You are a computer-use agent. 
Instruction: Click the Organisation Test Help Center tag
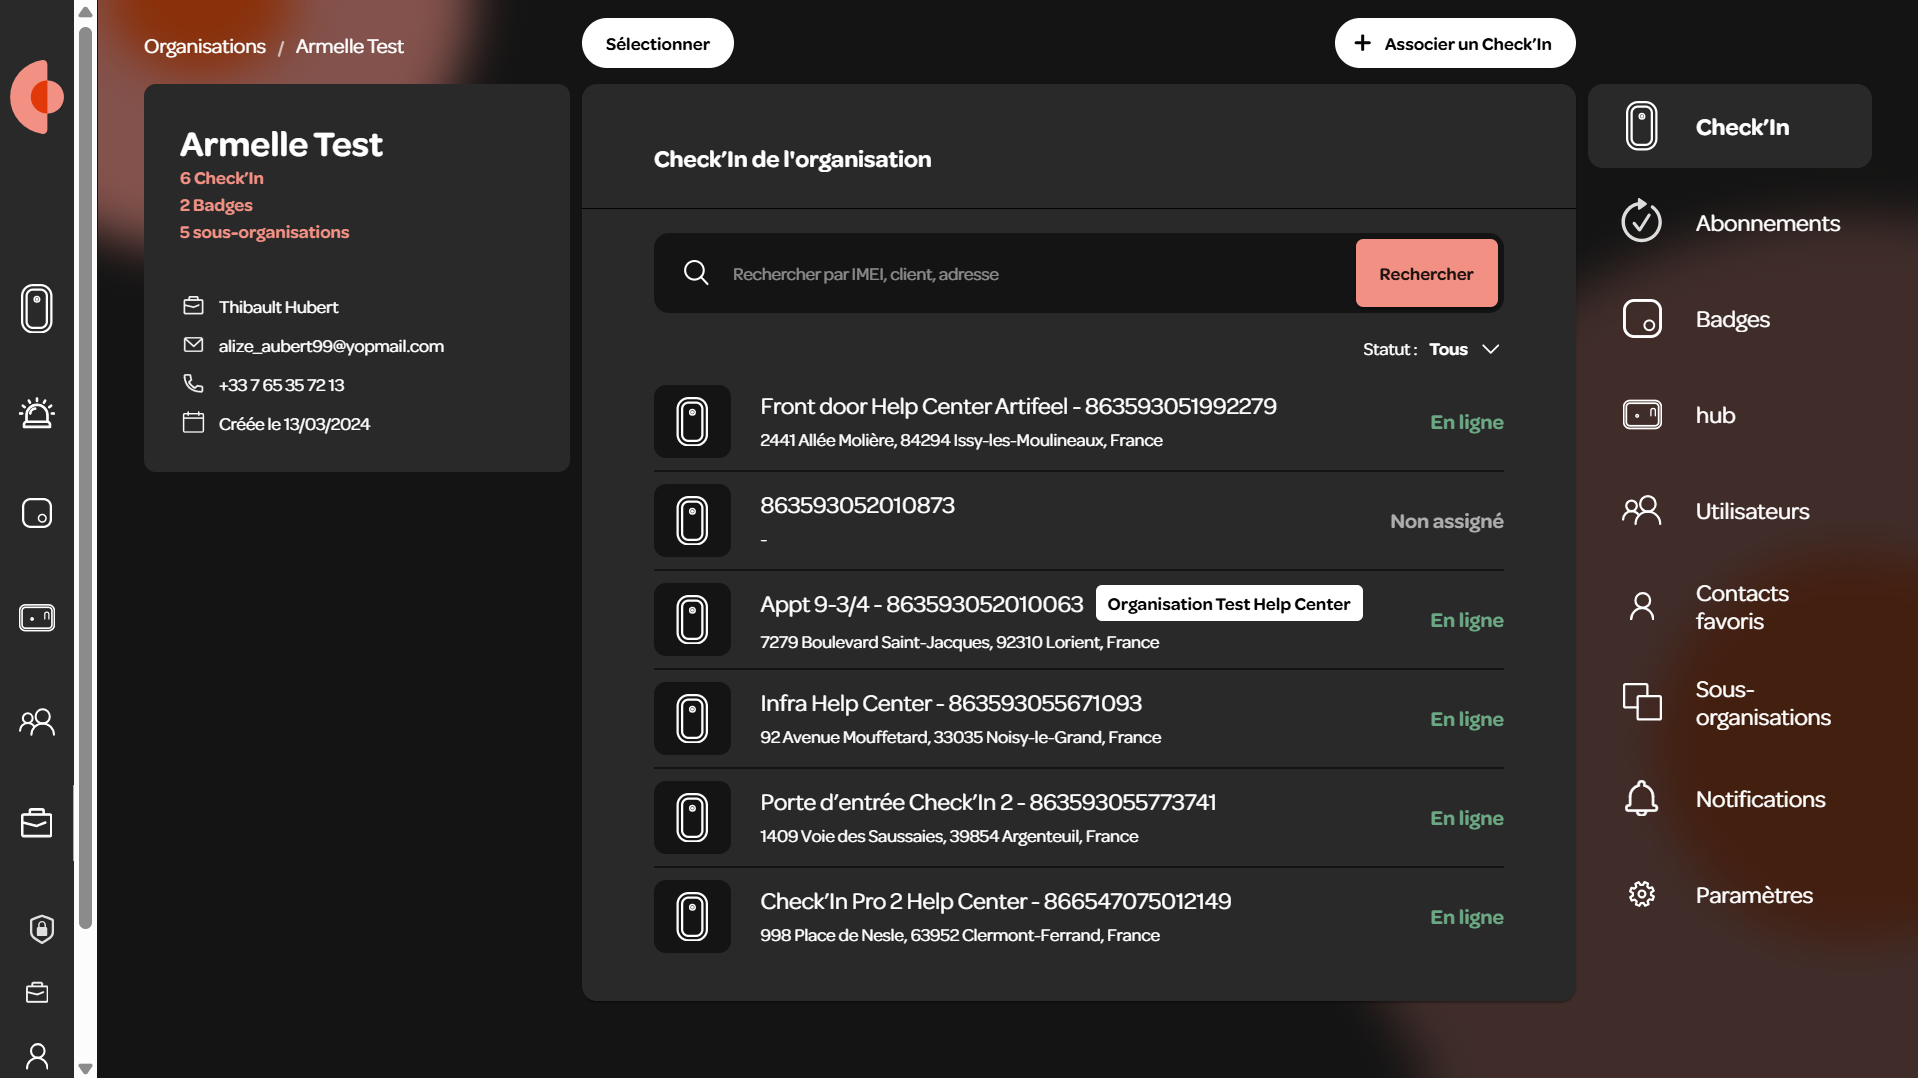1229,603
